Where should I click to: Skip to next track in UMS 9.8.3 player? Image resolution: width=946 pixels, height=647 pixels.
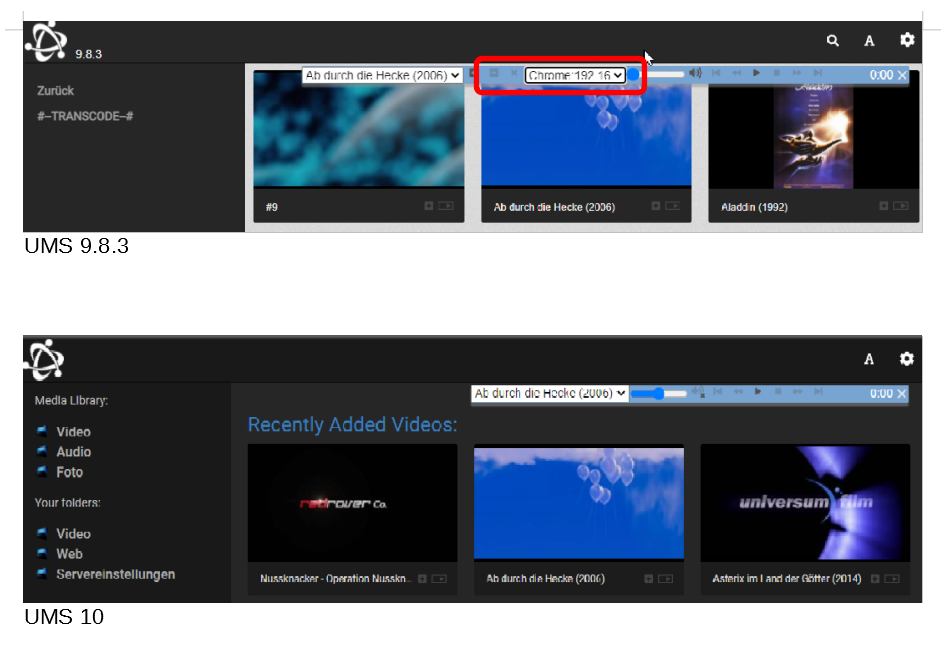pos(817,73)
